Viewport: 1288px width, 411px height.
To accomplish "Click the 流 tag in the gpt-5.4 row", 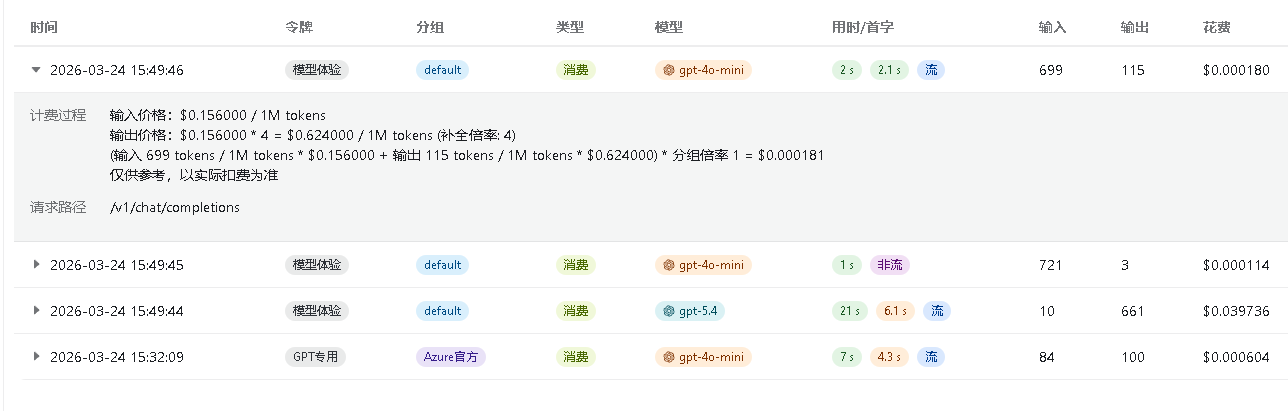I will (x=936, y=311).
